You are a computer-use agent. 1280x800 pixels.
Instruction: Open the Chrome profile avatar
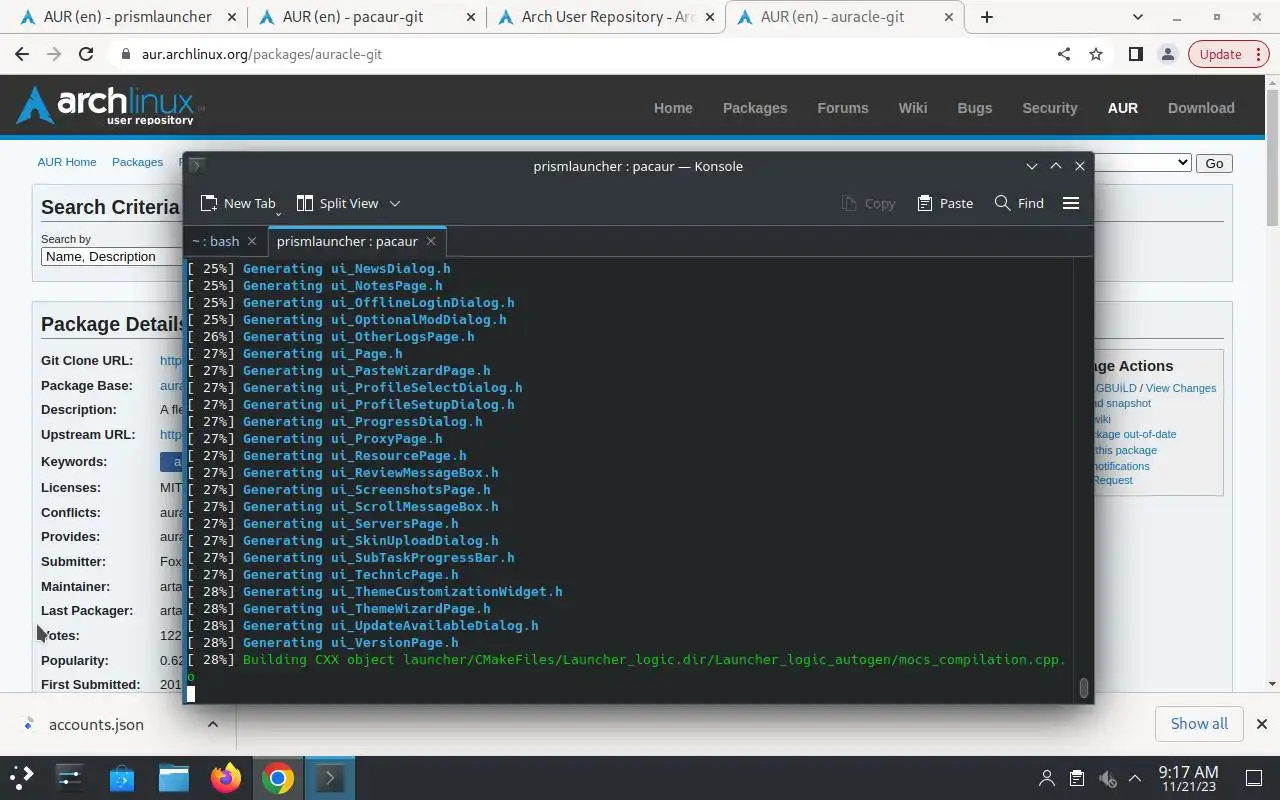click(x=1167, y=54)
